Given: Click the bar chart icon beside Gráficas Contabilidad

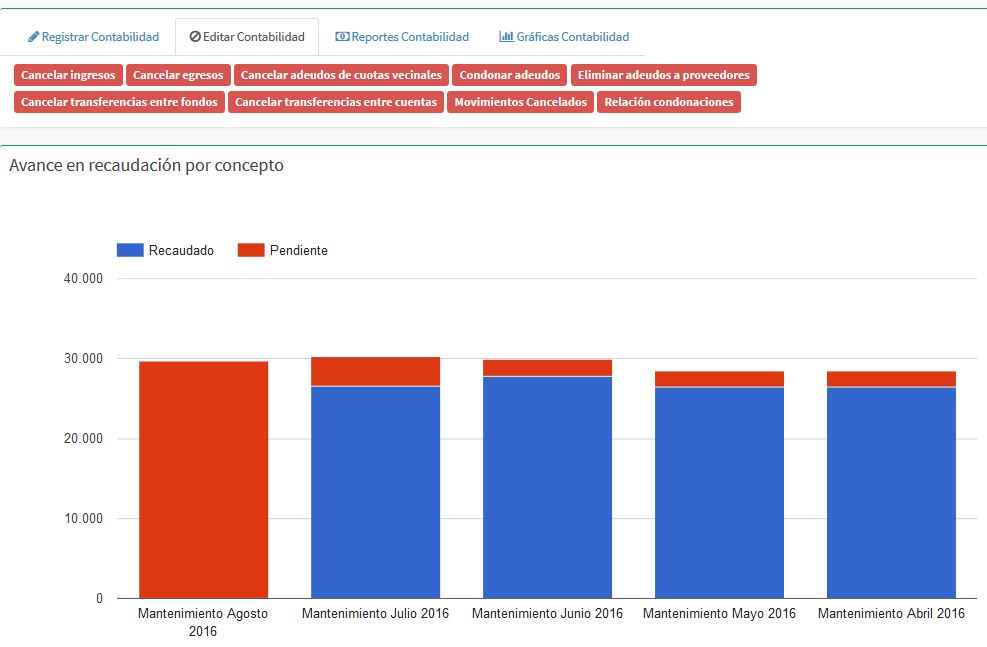Looking at the screenshot, I should [506, 37].
